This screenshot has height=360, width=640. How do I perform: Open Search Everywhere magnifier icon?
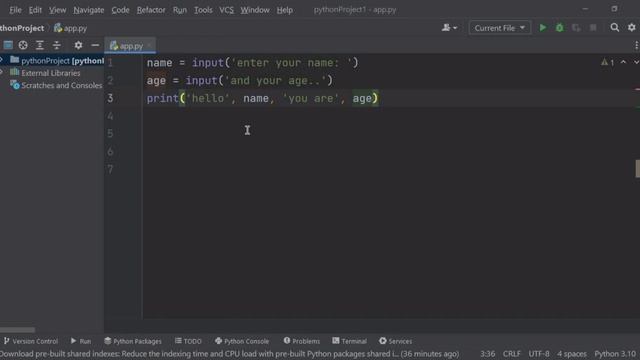[x=614, y=27]
